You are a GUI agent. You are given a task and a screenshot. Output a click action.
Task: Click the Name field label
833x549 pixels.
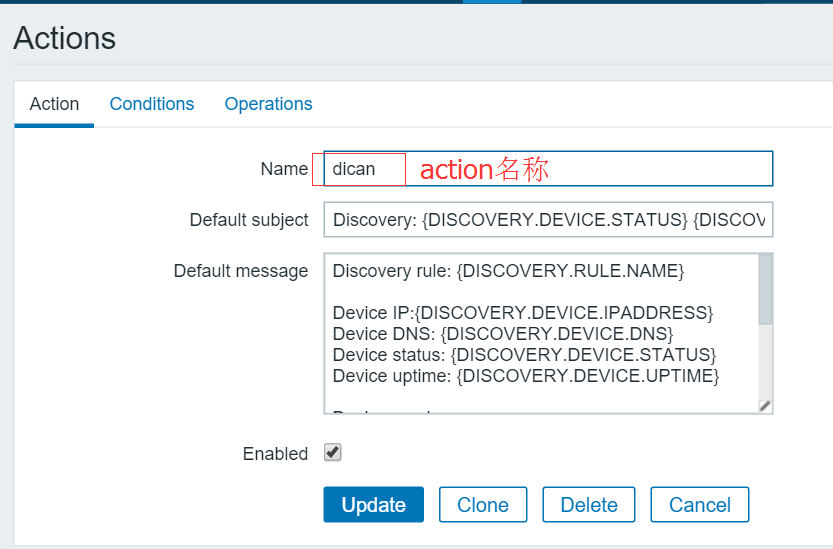click(284, 169)
